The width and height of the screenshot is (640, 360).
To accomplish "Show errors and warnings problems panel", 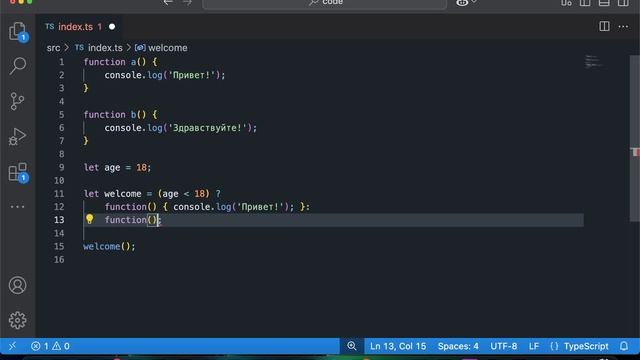I will [50, 346].
